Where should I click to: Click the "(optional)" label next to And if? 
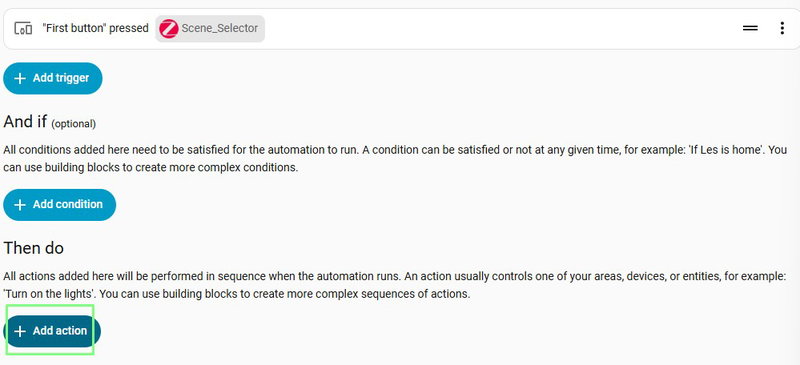tap(73, 124)
